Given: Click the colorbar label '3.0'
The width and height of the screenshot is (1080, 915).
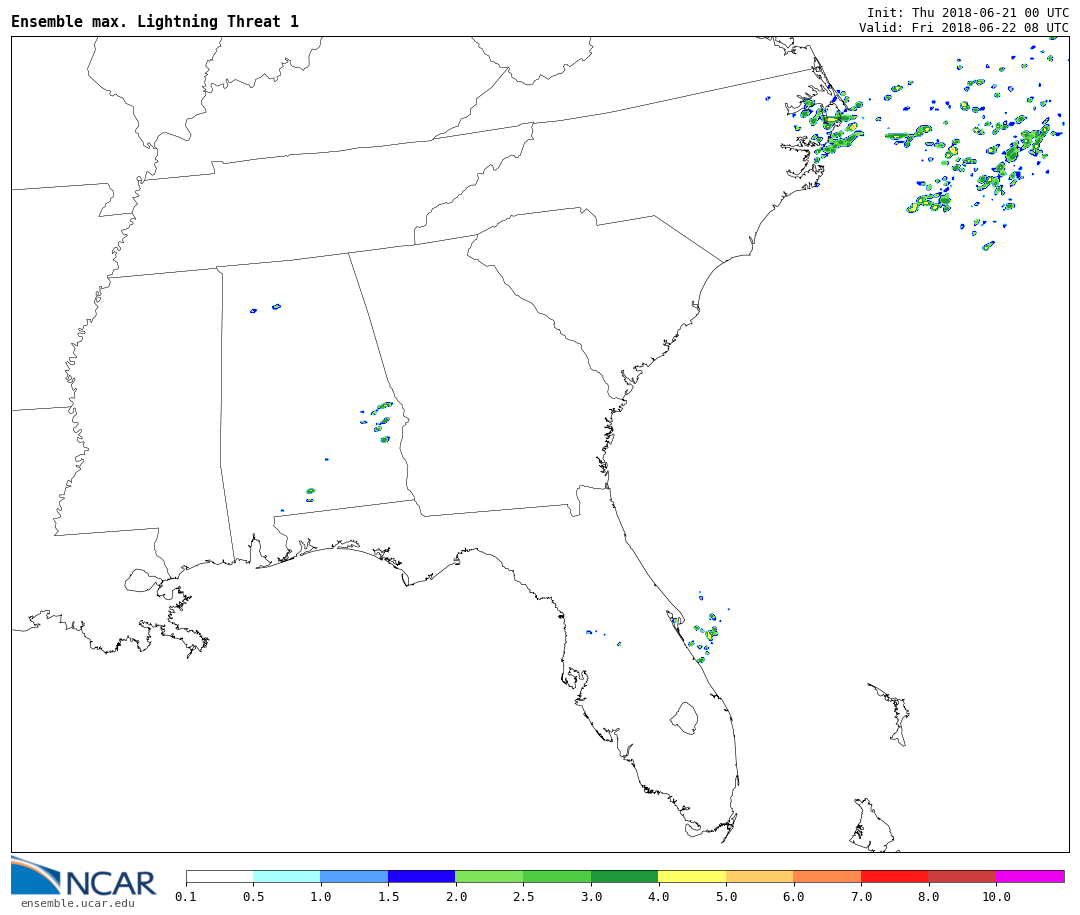Looking at the screenshot, I should click(x=591, y=896).
